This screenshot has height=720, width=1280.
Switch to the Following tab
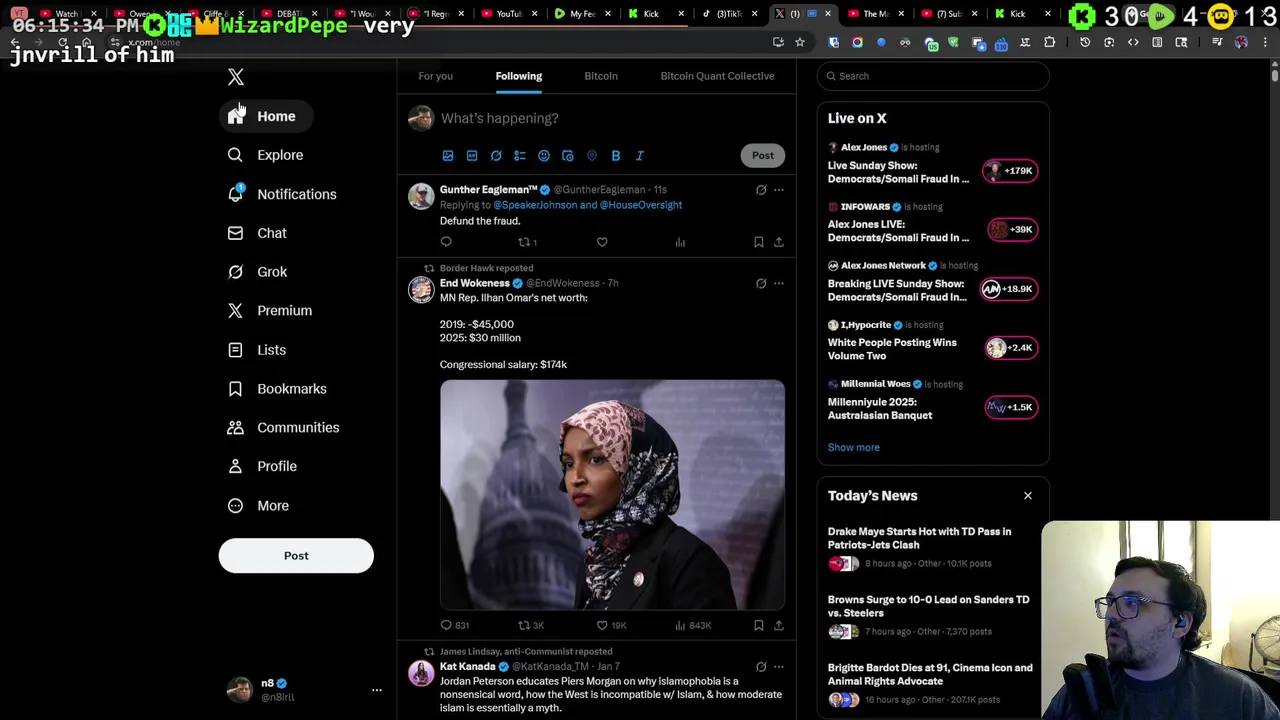tap(518, 76)
